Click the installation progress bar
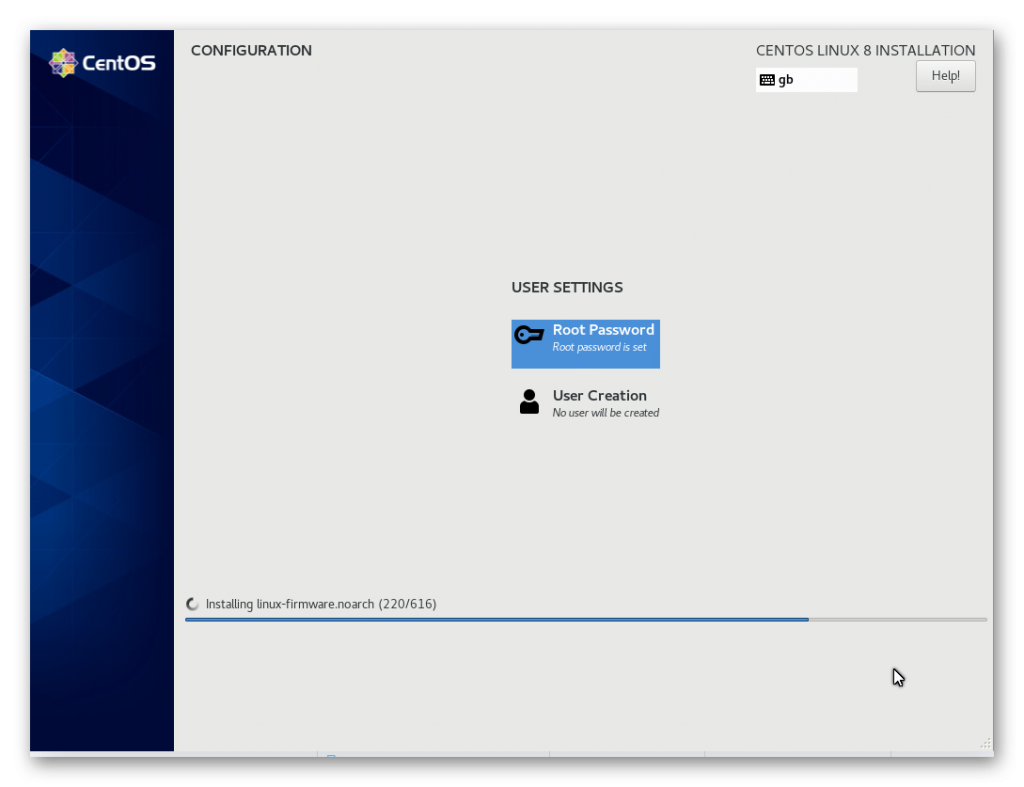The height and width of the screenshot is (787, 1024). click(x=585, y=619)
